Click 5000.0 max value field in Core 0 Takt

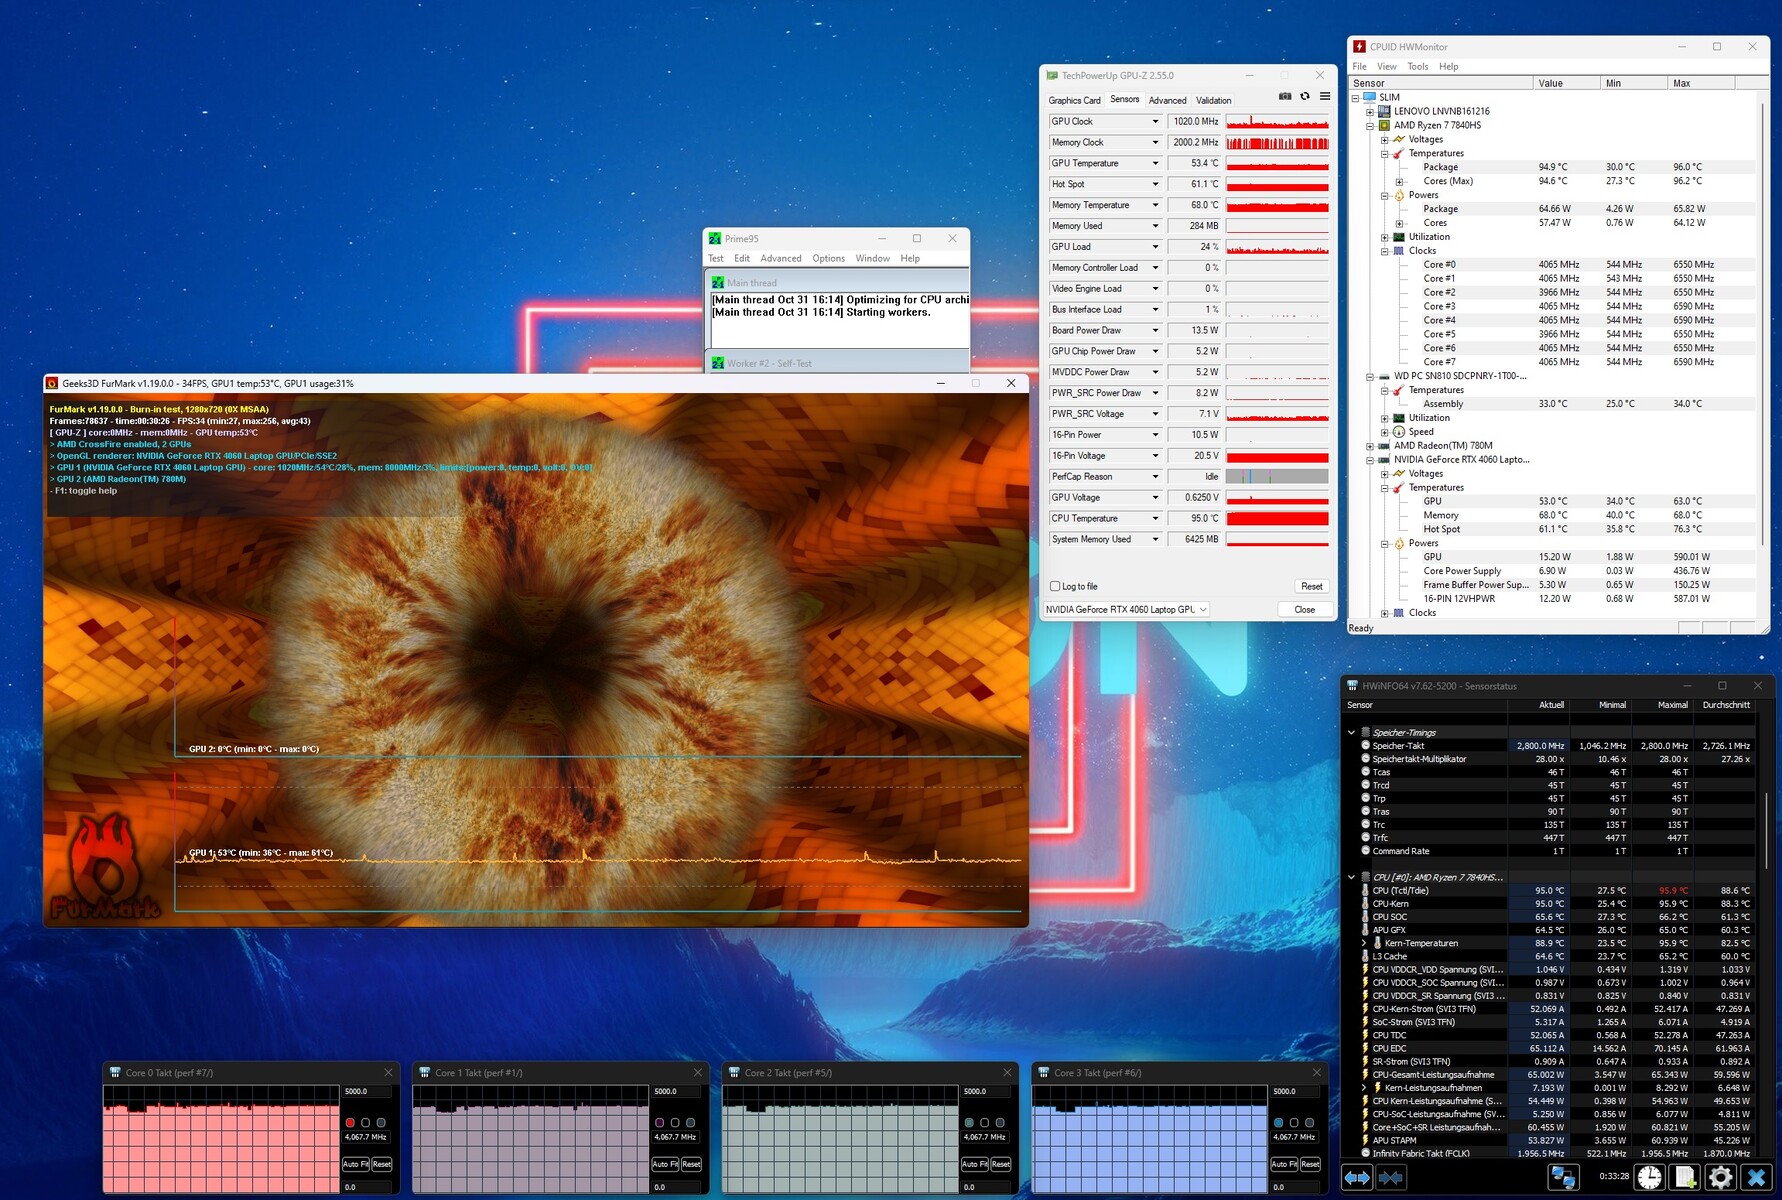[x=367, y=1091]
